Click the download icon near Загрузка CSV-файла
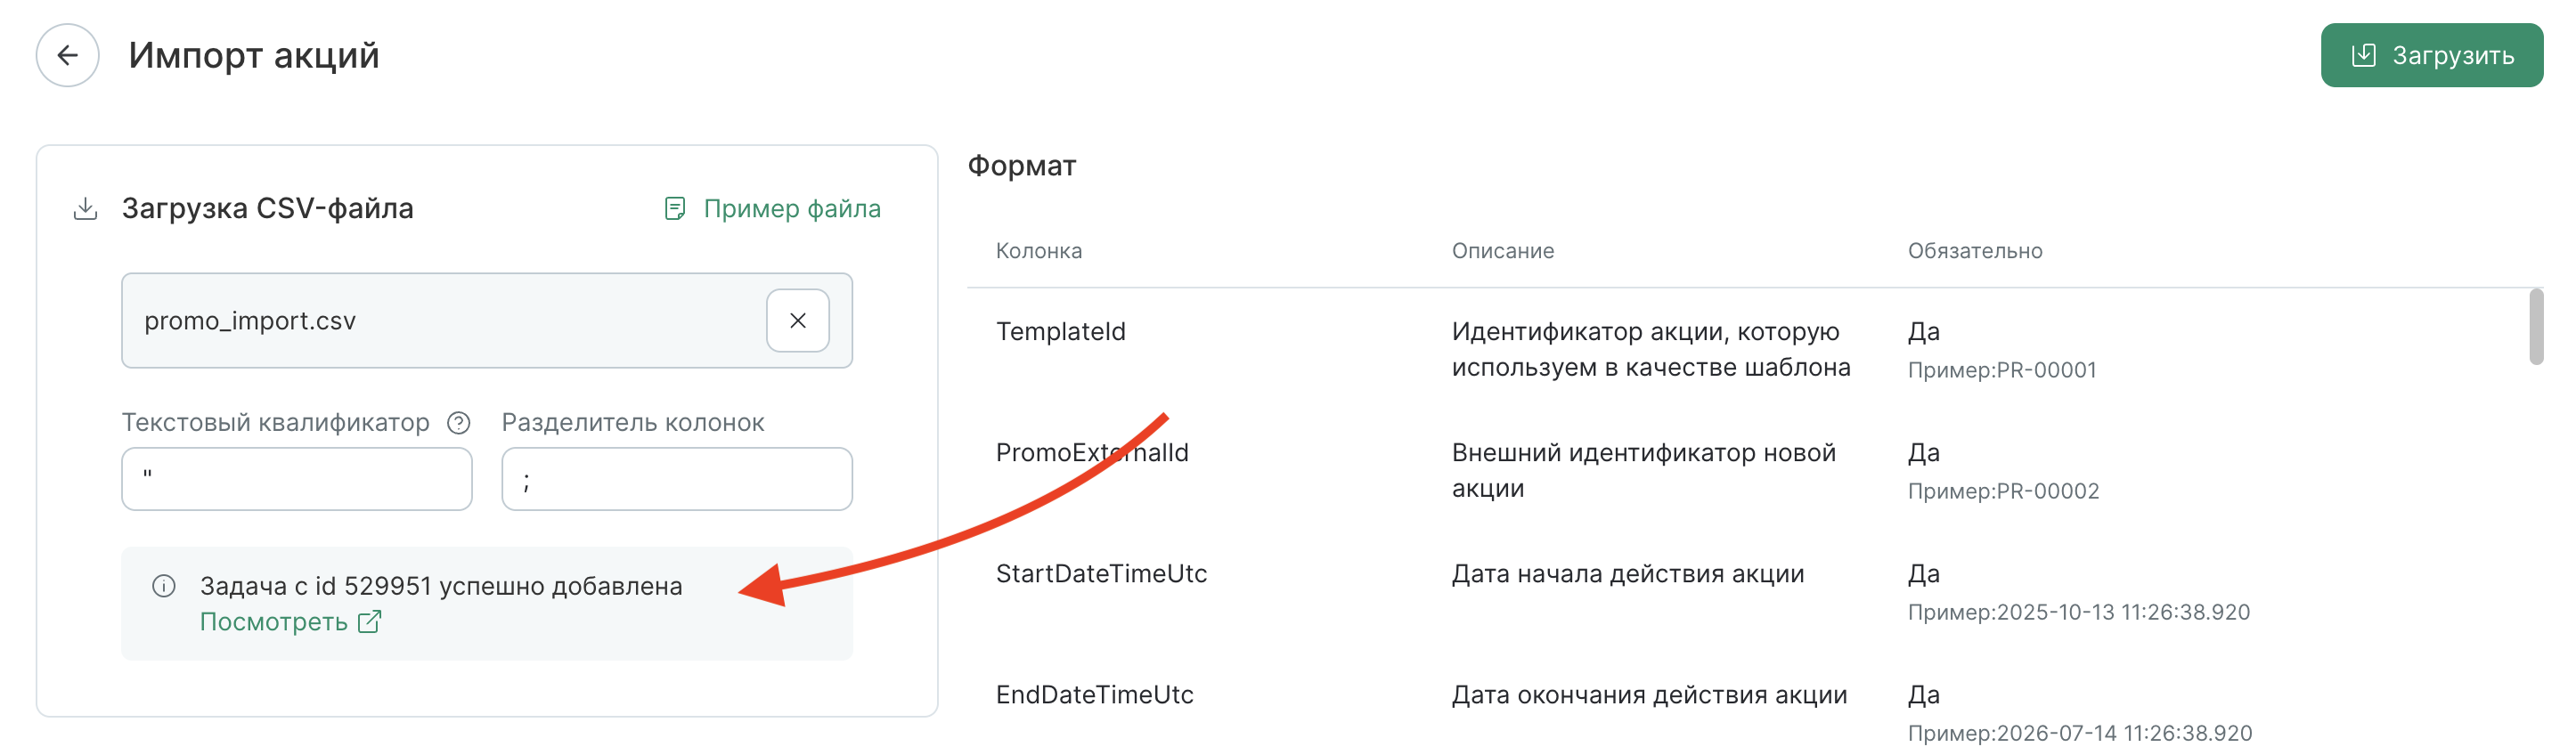 point(86,209)
